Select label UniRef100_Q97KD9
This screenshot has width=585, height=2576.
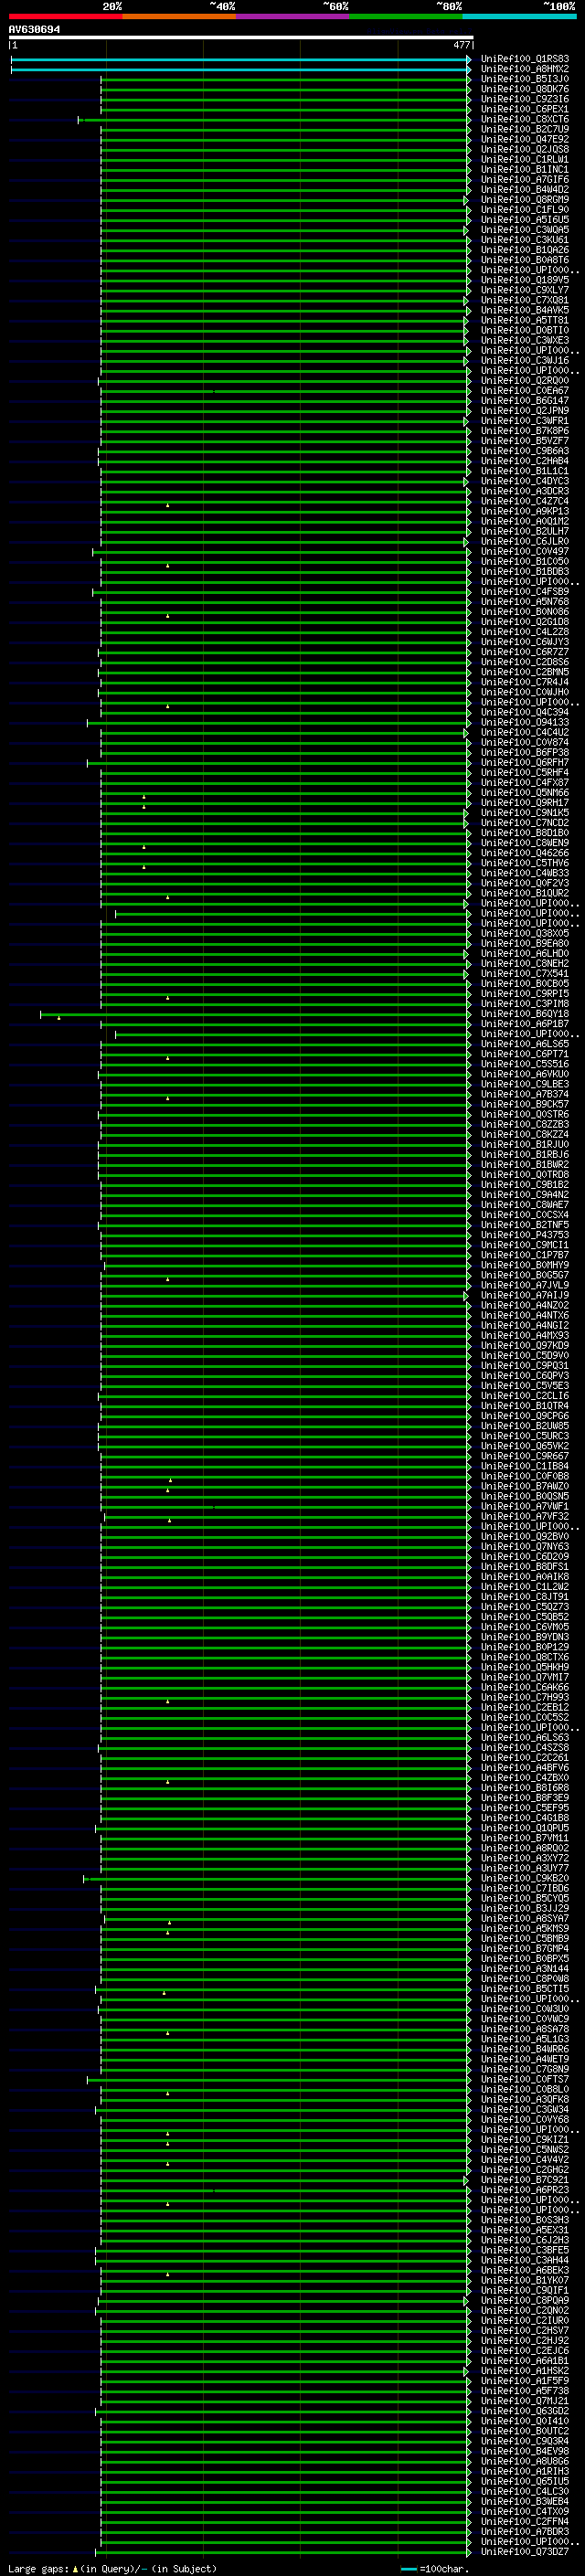point(525,1346)
